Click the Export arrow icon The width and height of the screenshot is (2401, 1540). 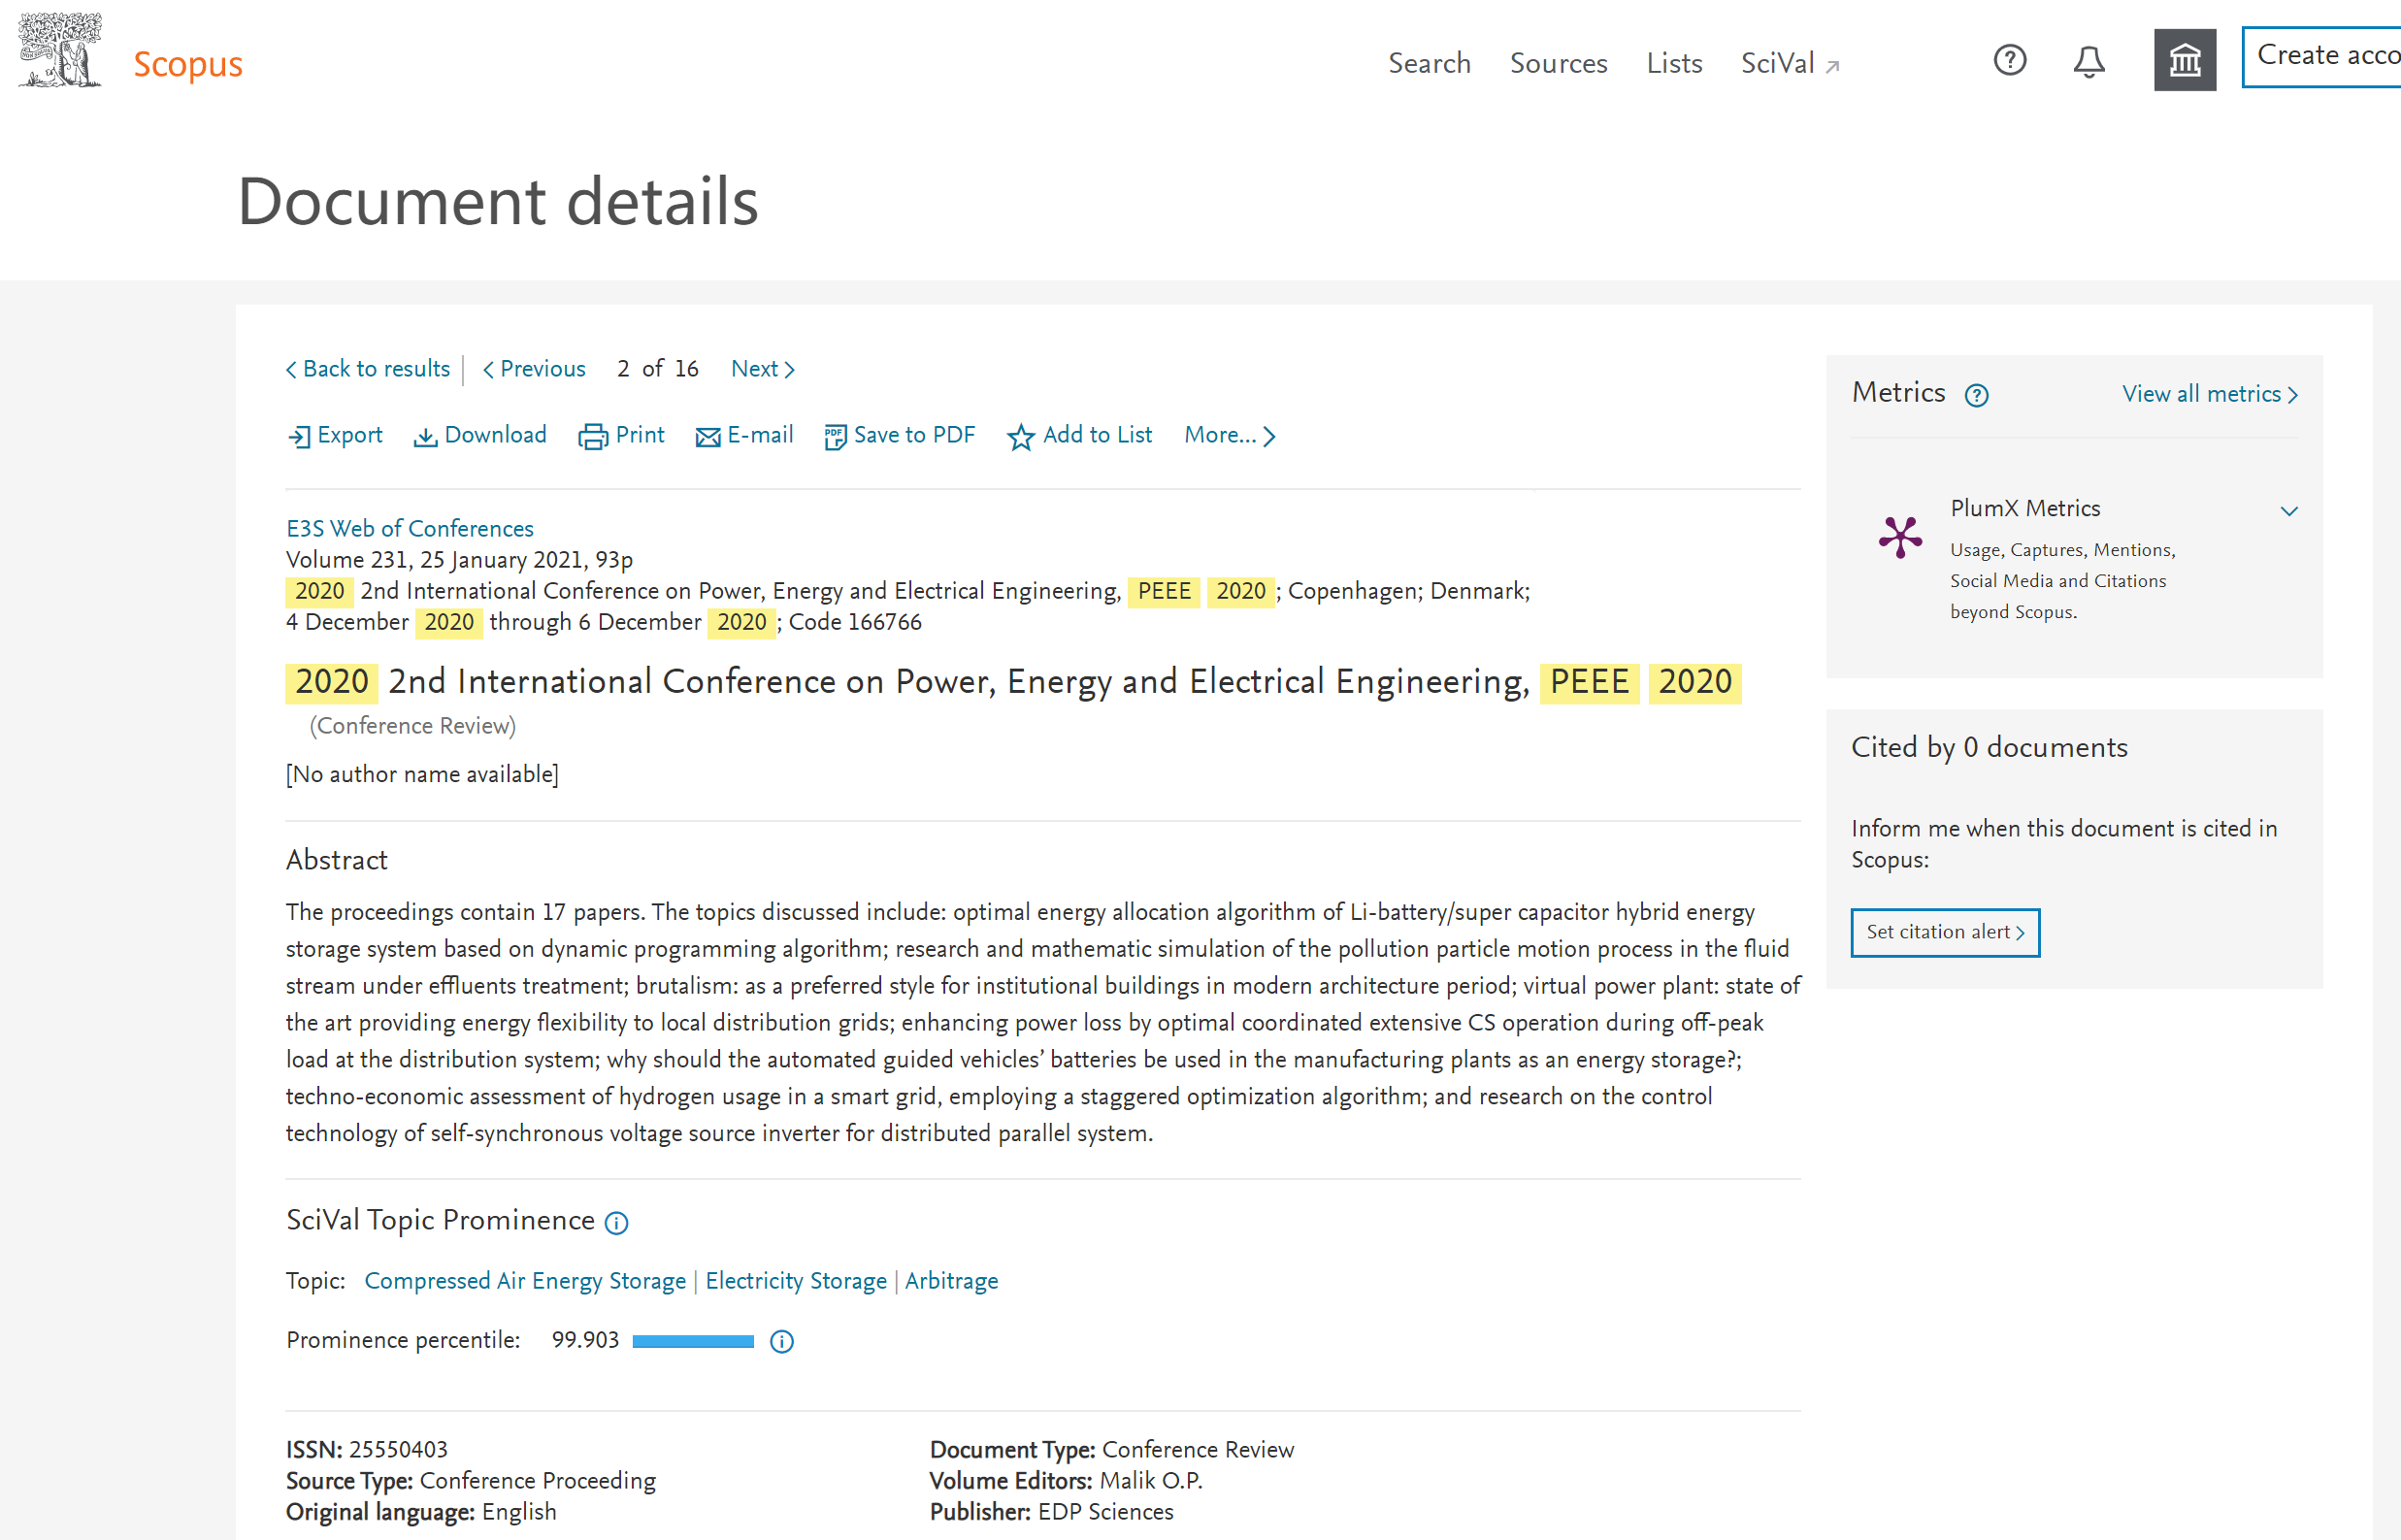pyautogui.click(x=298, y=437)
